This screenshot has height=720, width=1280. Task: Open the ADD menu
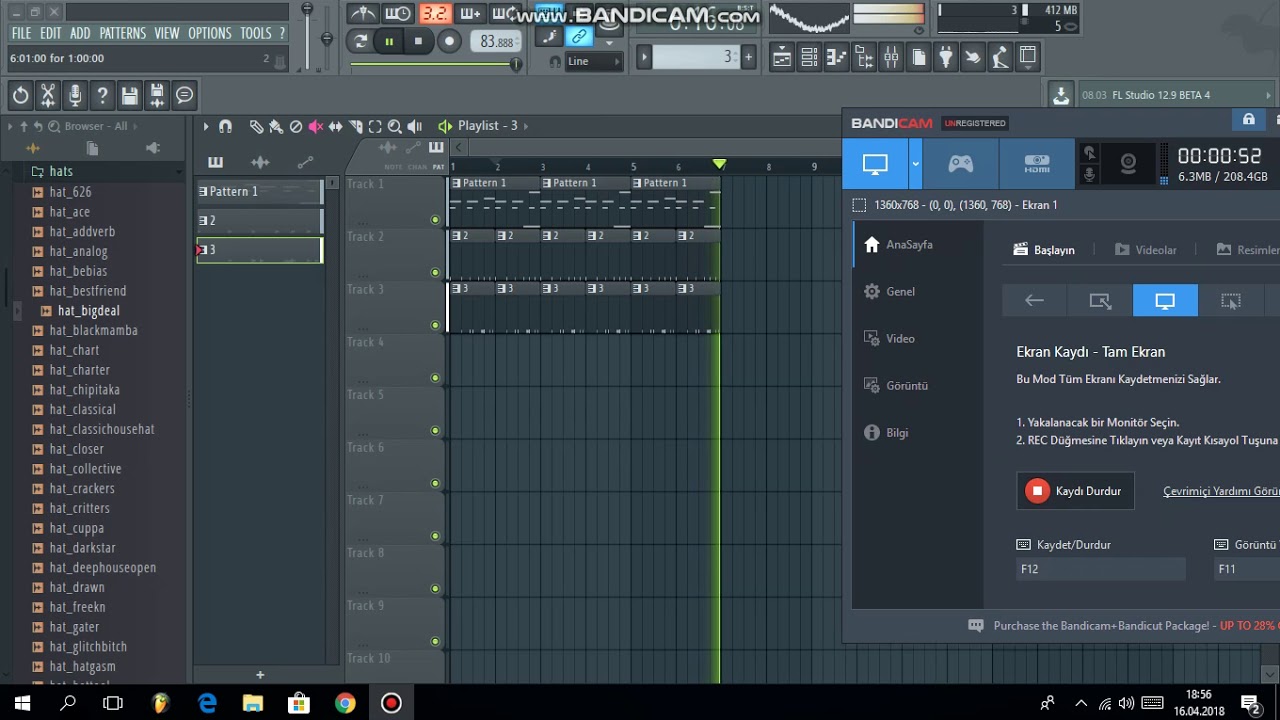point(80,33)
